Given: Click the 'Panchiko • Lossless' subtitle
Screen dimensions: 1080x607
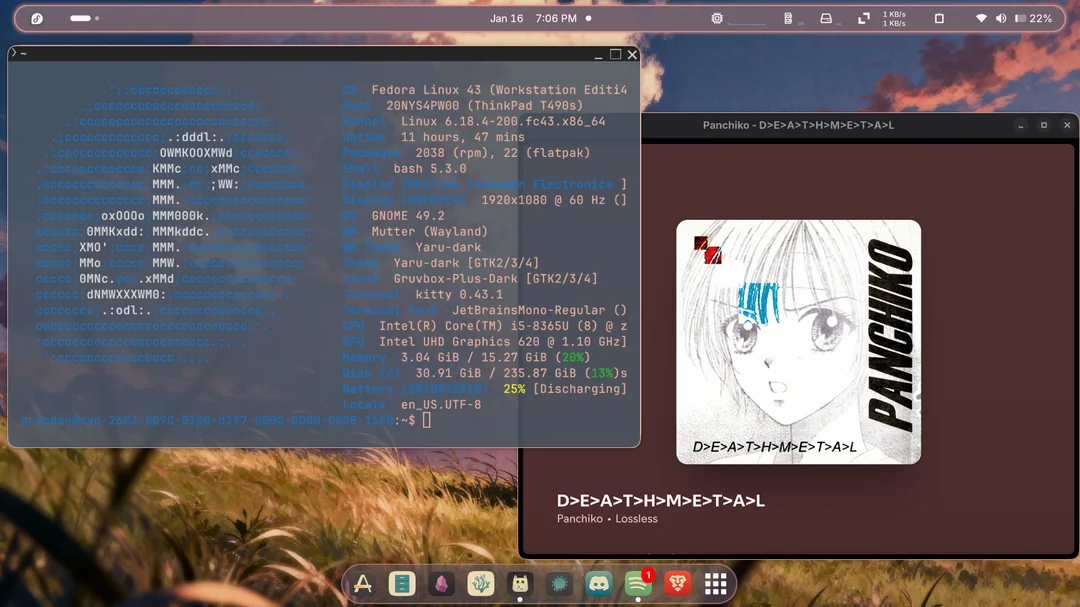Looking at the screenshot, I should 607,519.
